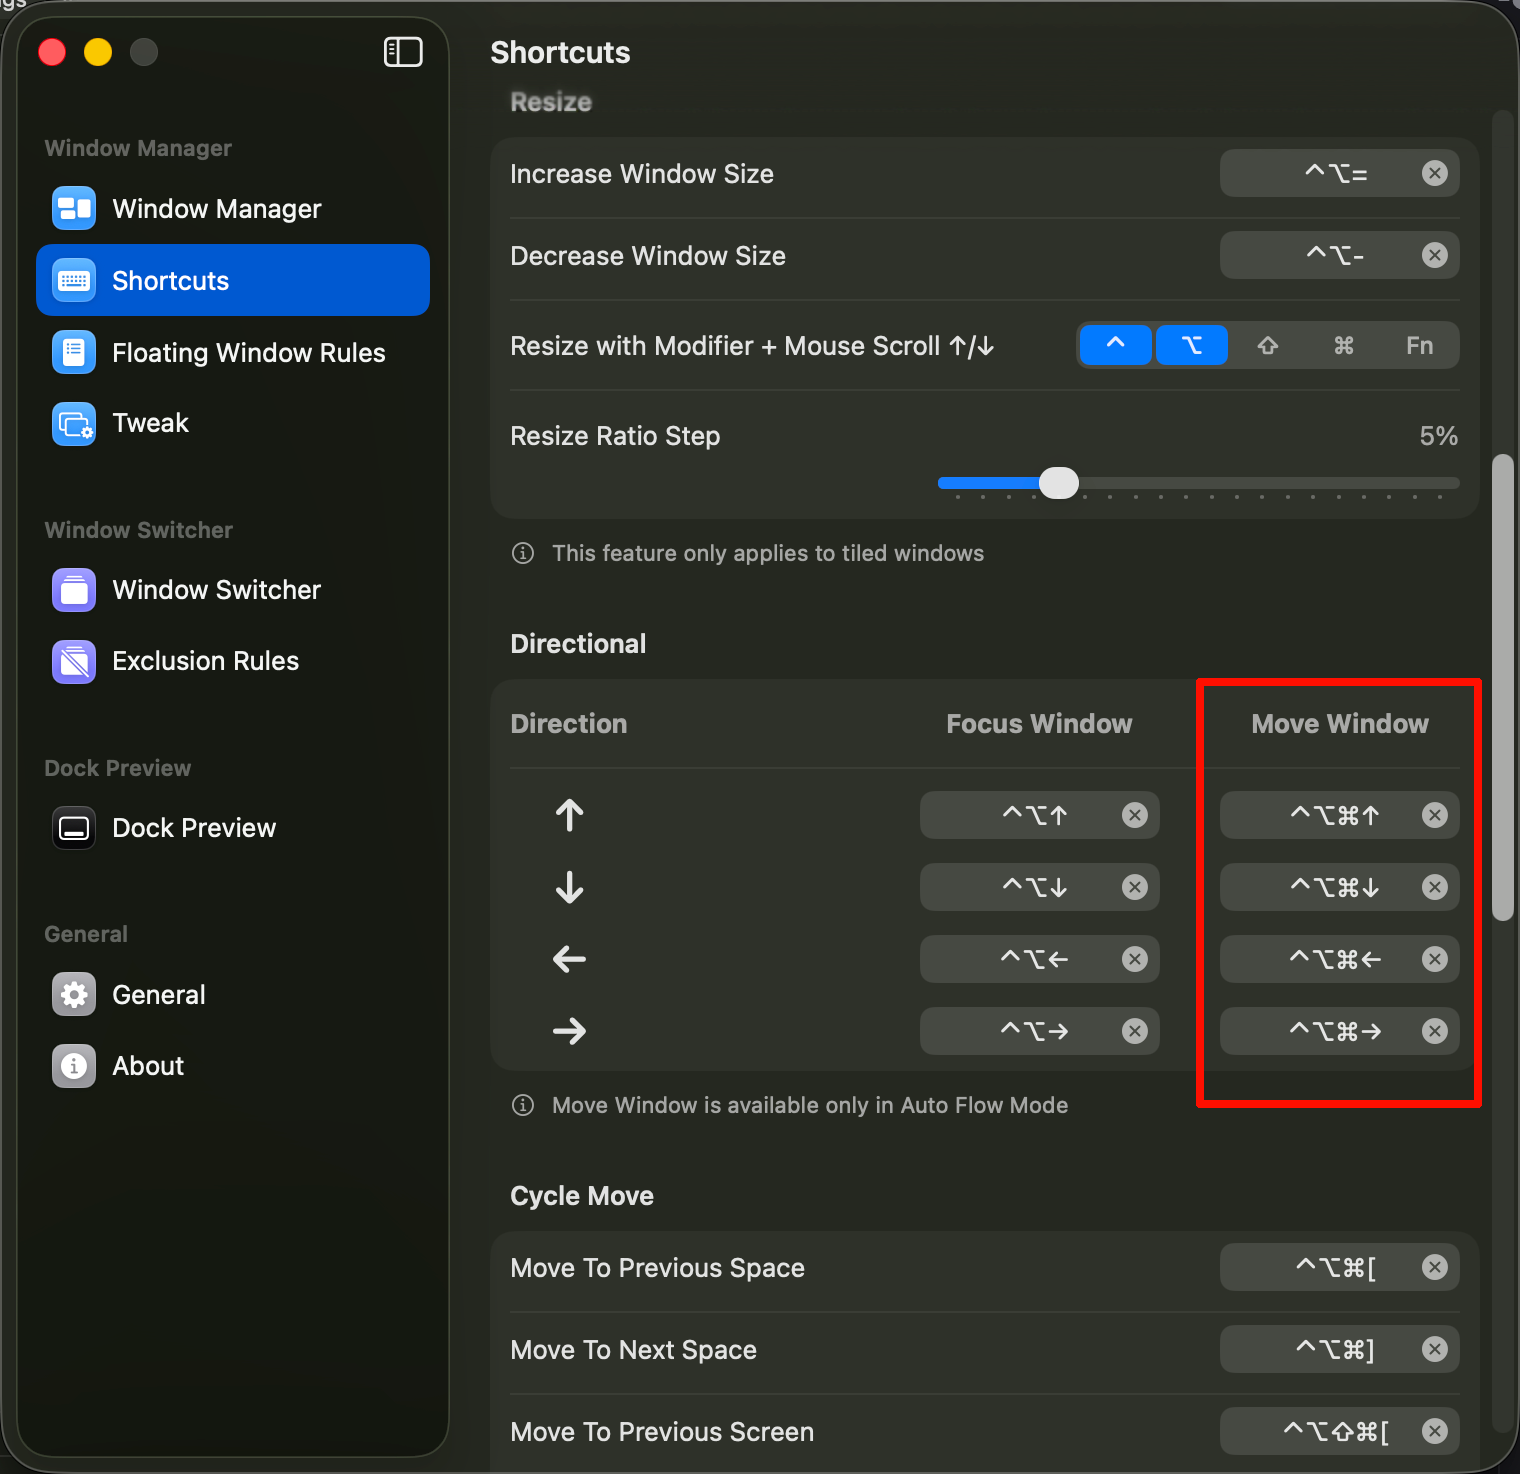Screen dimensions: 1520x1474
Task: Clear Move Window down shortcut
Action: coord(1435,887)
